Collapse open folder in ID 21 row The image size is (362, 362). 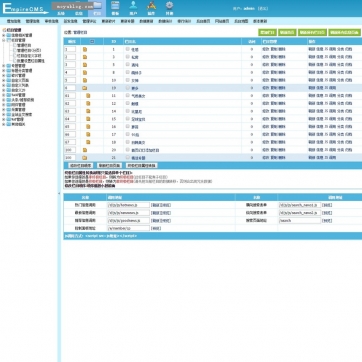click(85, 158)
